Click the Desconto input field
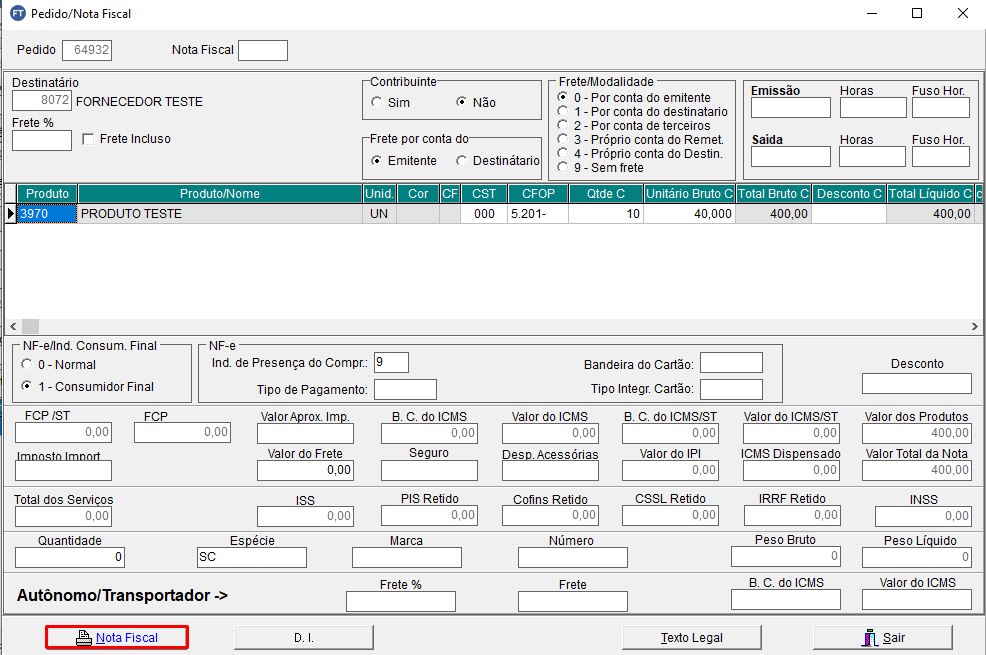This screenshot has height=655, width=986. coord(916,384)
